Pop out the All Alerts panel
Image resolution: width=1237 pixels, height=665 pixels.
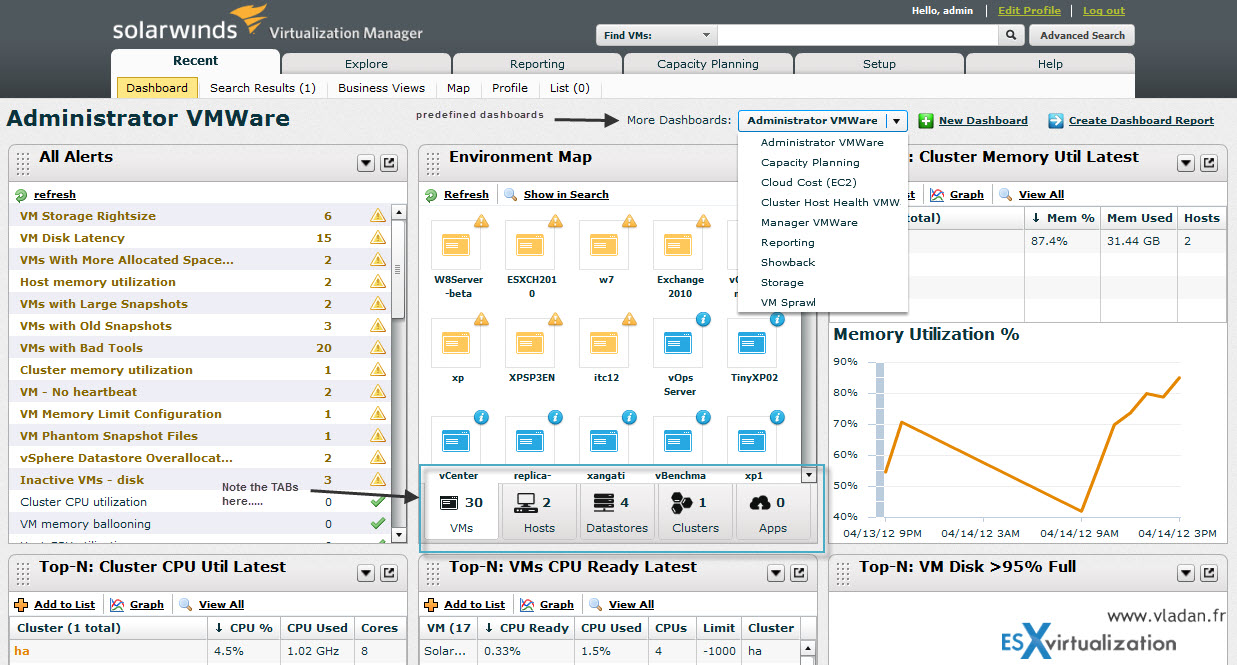pyautogui.click(x=389, y=163)
